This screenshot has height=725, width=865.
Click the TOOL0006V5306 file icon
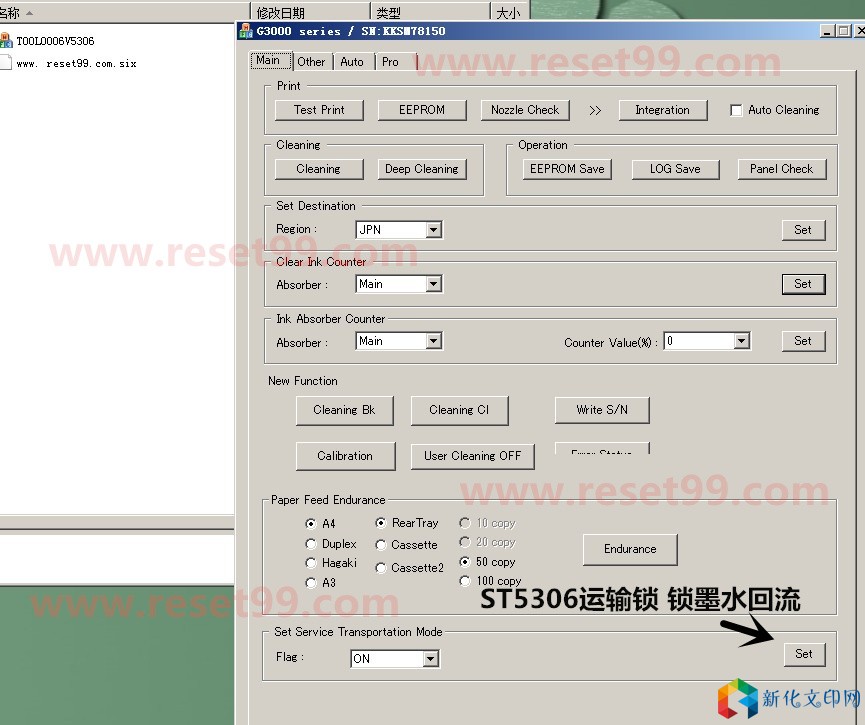(5, 41)
